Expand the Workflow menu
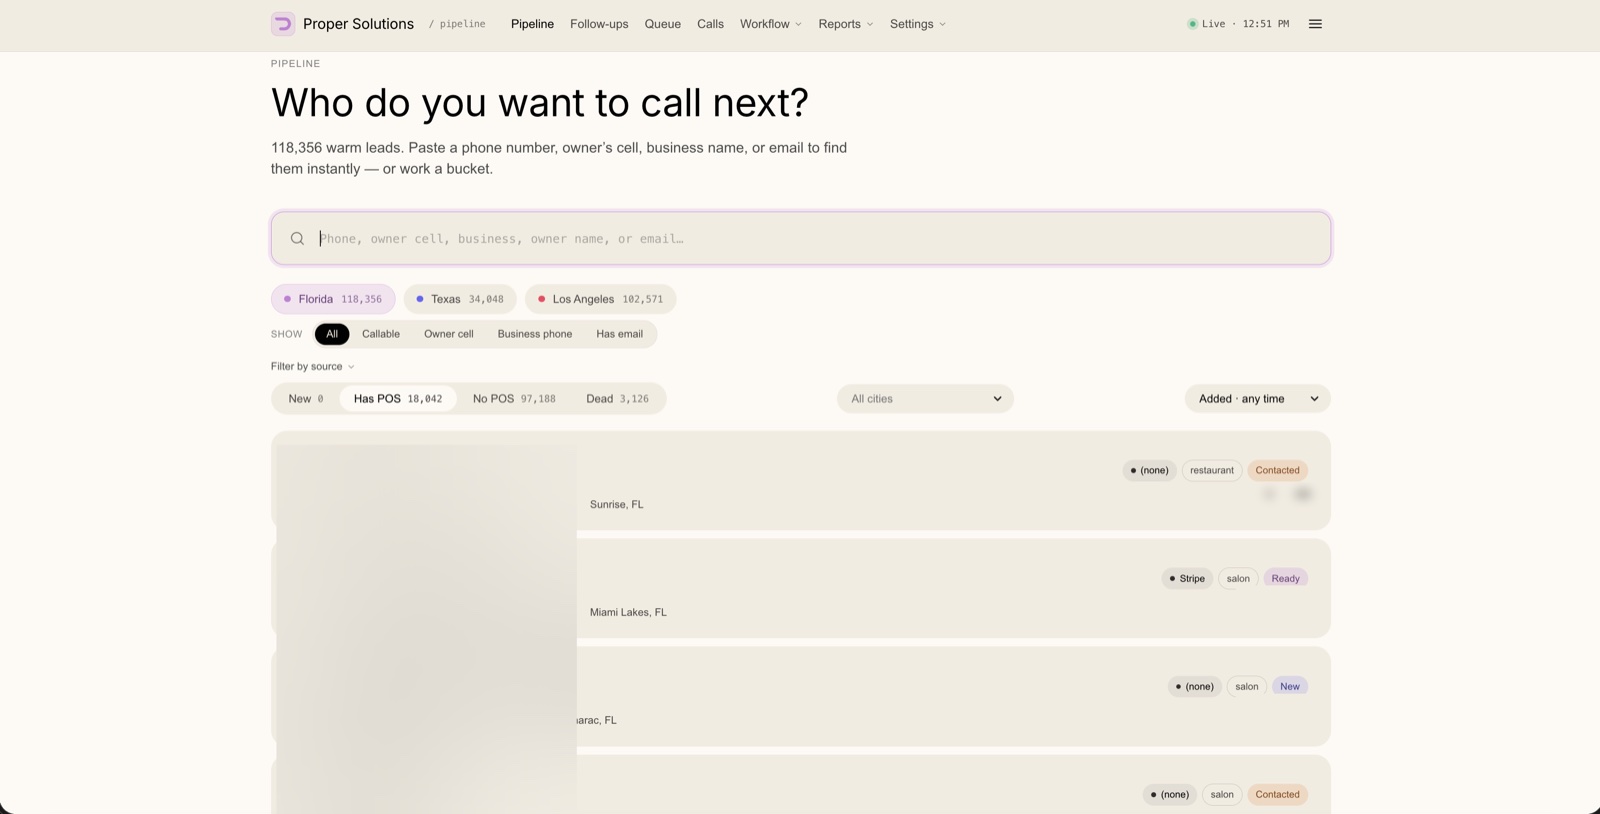Screen dimensions: 1600x814 coord(771,24)
